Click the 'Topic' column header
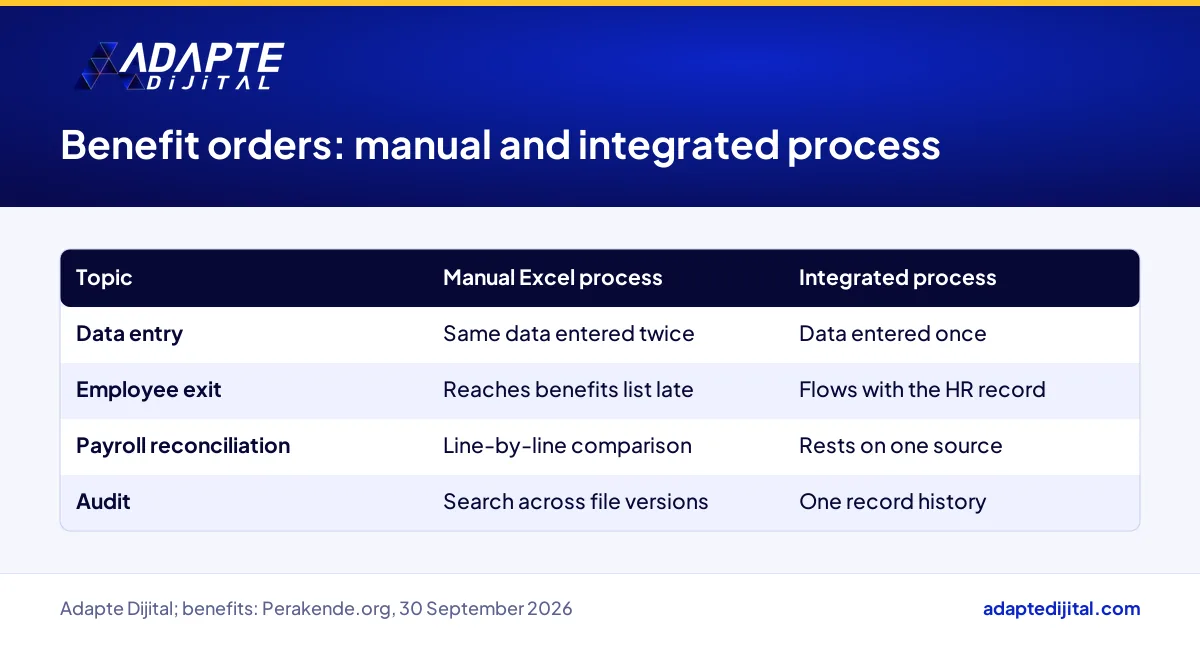 point(104,278)
